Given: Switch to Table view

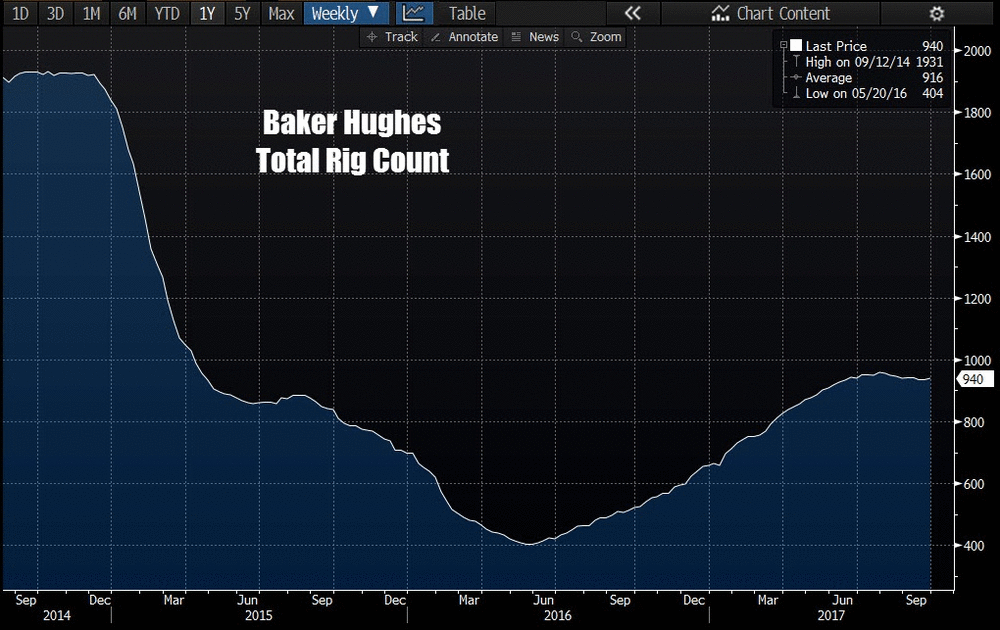Looking at the screenshot, I should click(x=467, y=13).
